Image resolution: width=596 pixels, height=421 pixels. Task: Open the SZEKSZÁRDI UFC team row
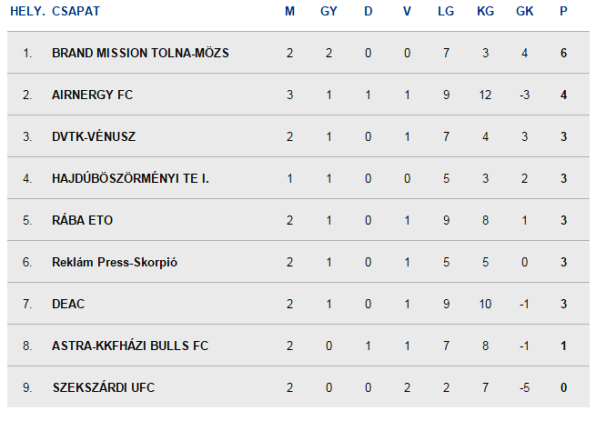point(298,387)
